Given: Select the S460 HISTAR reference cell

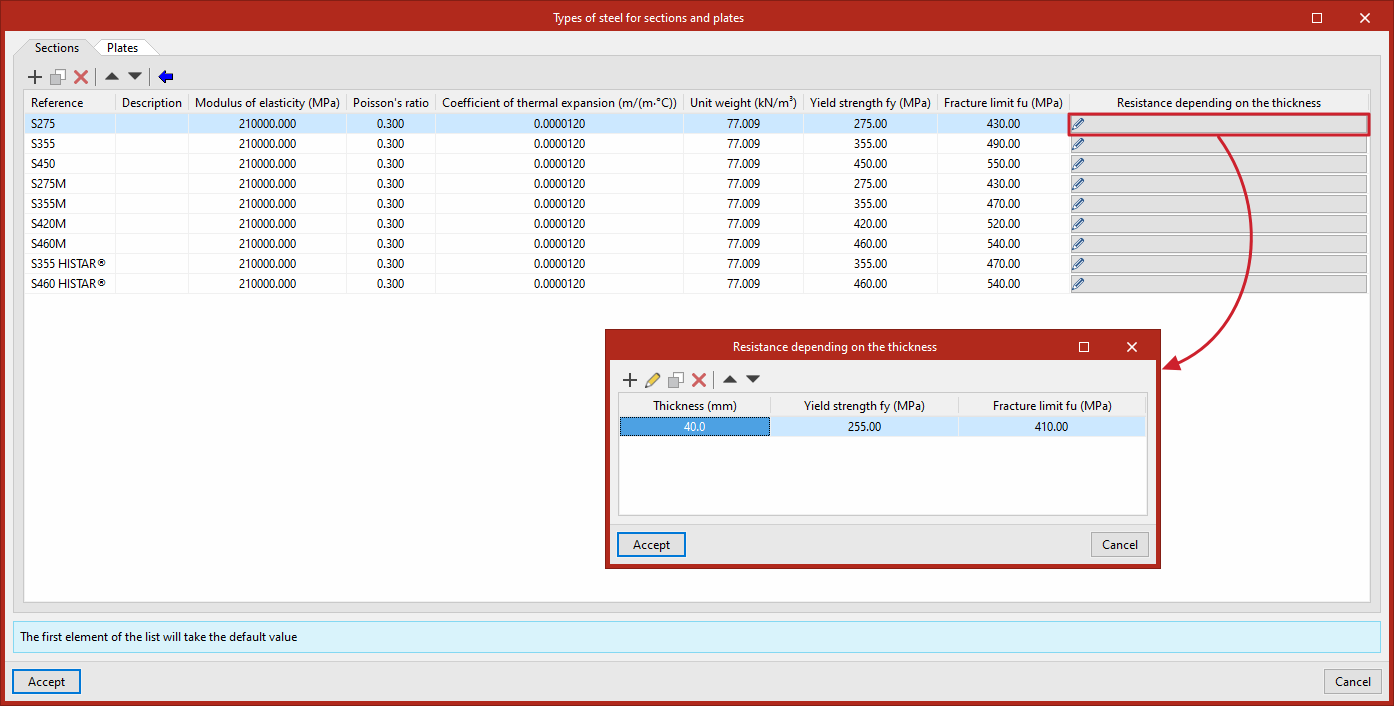Looking at the screenshot, I should click(x=70, y=284).
